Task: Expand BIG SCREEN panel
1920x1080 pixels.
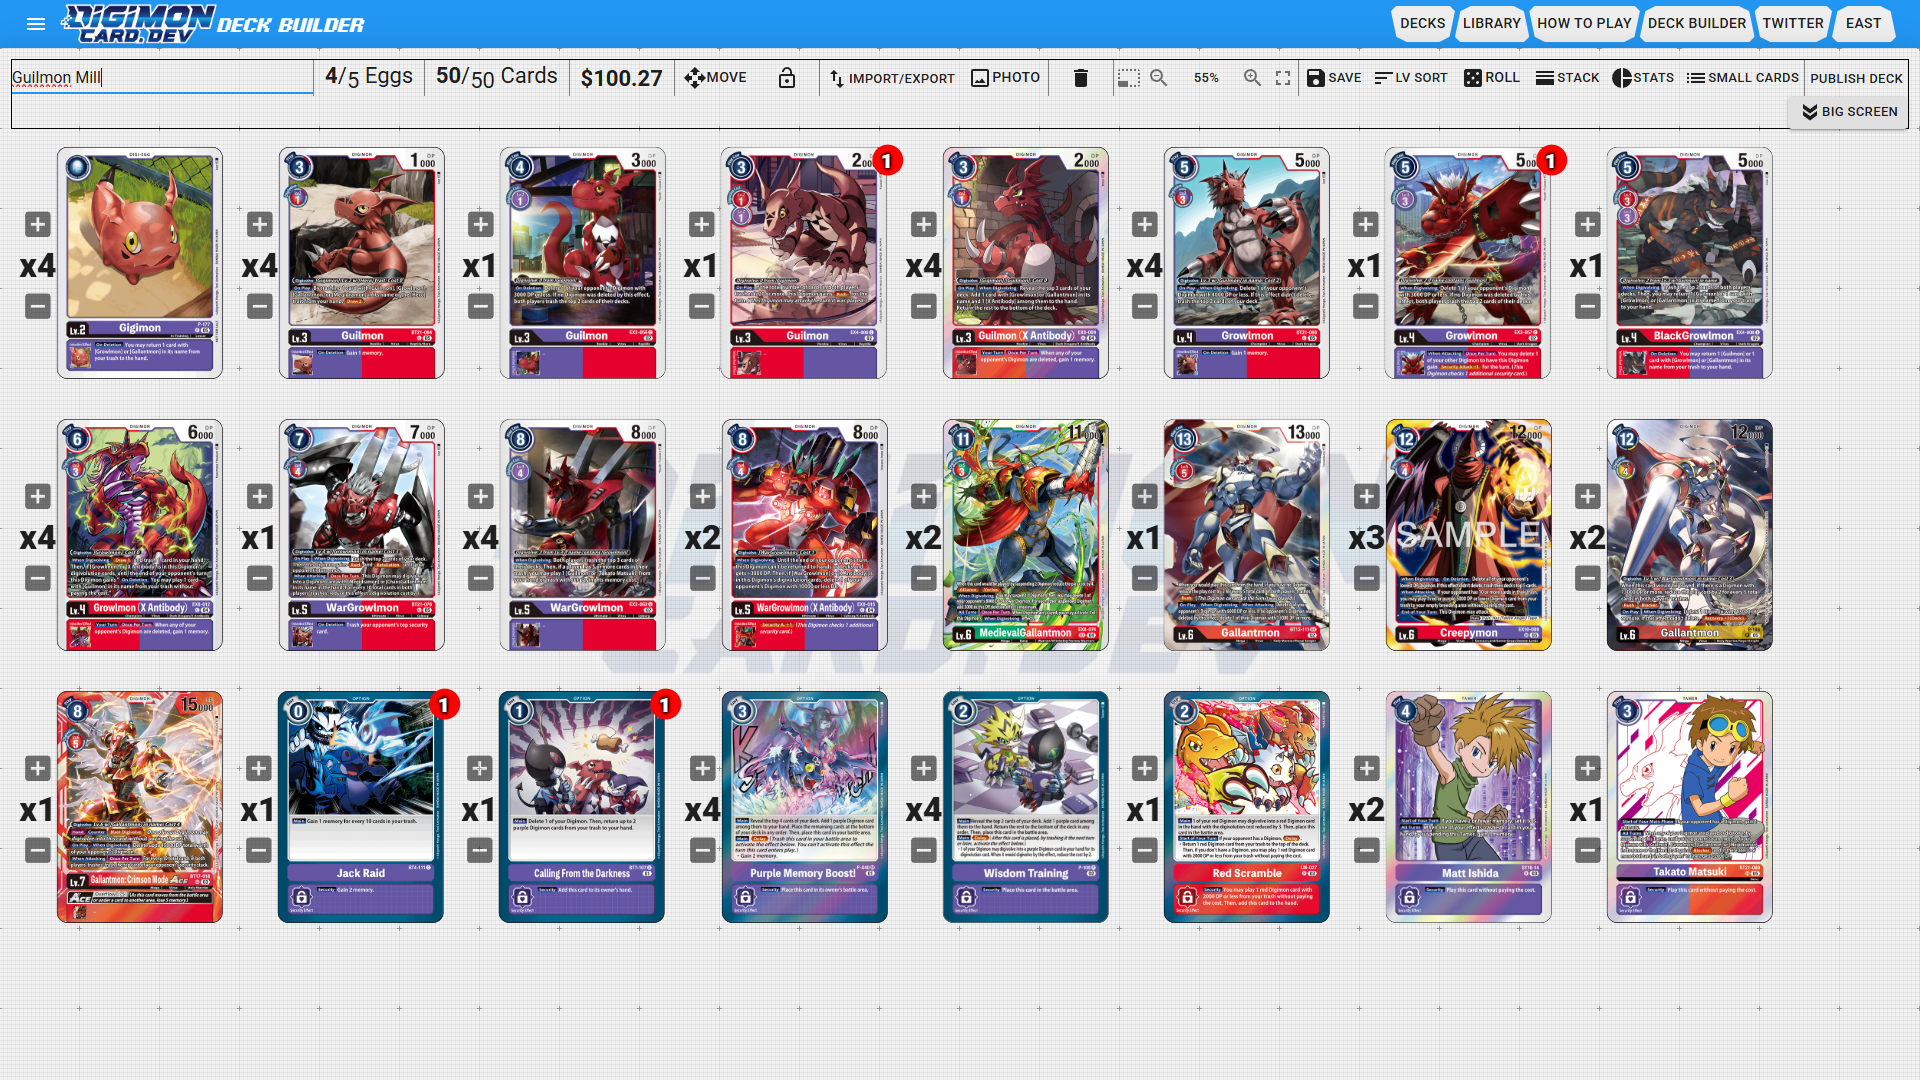Action: coord(1849,112)
